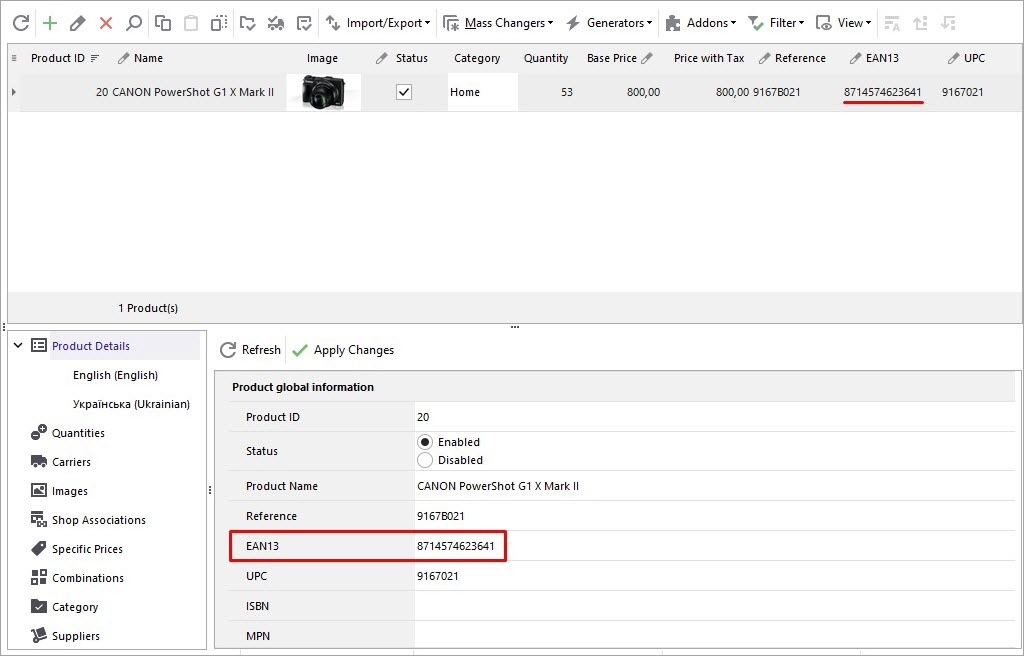This screenshot has width=1024, height=656.
Task: Add a new product with plus icon
Action: pyautogui.click(x=50, y=23)
